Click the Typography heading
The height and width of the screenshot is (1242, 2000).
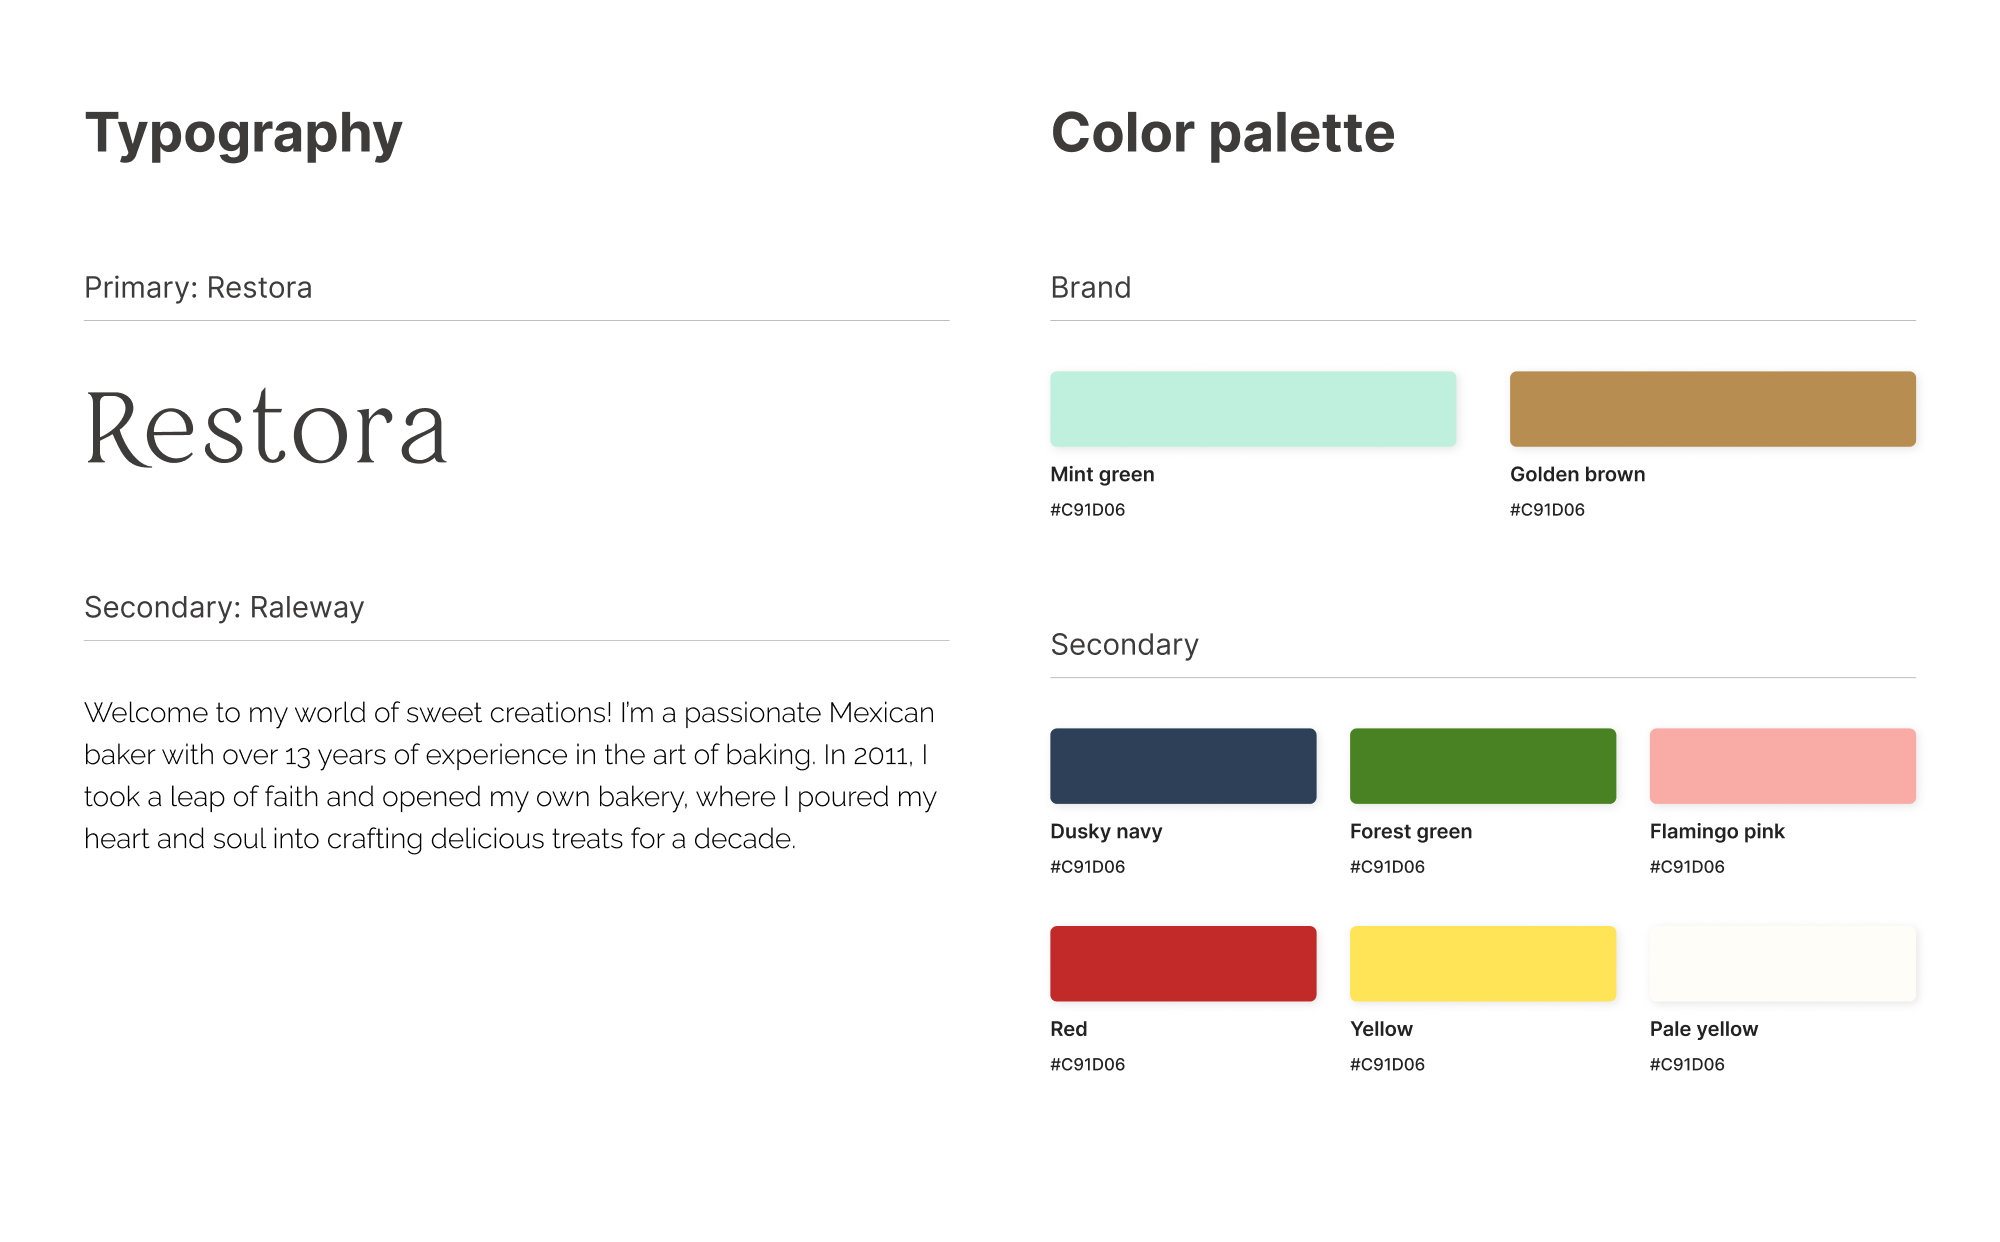[243, 134]
